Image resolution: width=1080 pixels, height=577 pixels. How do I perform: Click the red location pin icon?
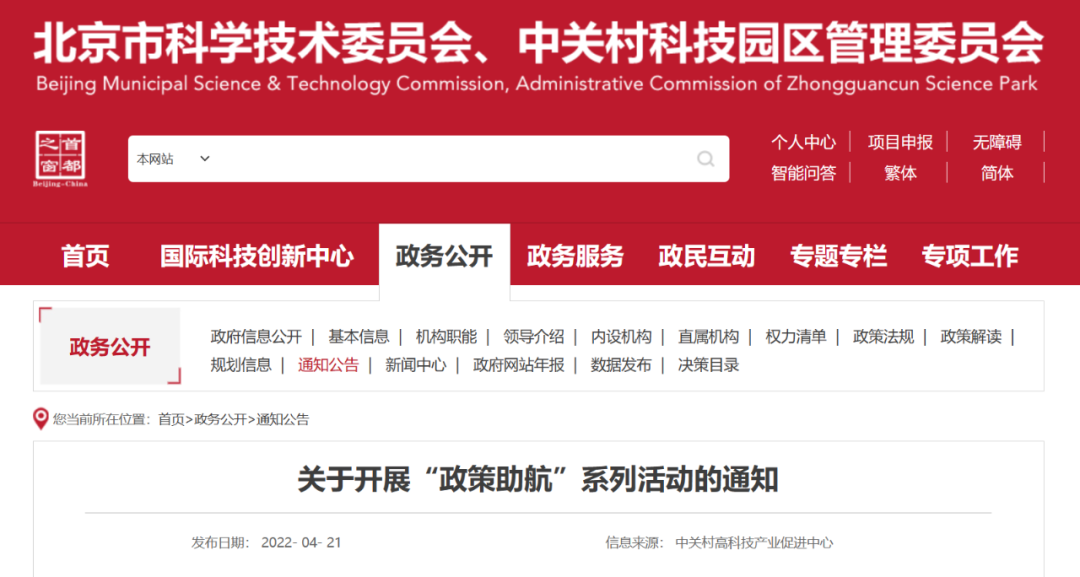[41, 419]
